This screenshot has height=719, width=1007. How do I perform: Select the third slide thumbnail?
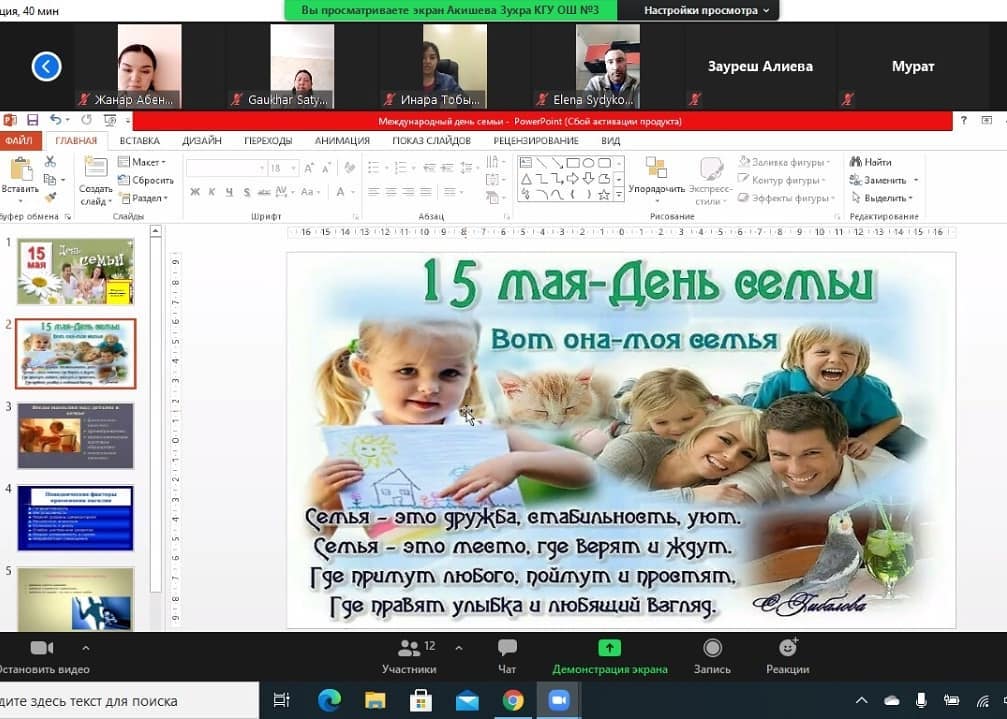pos(75,436)
